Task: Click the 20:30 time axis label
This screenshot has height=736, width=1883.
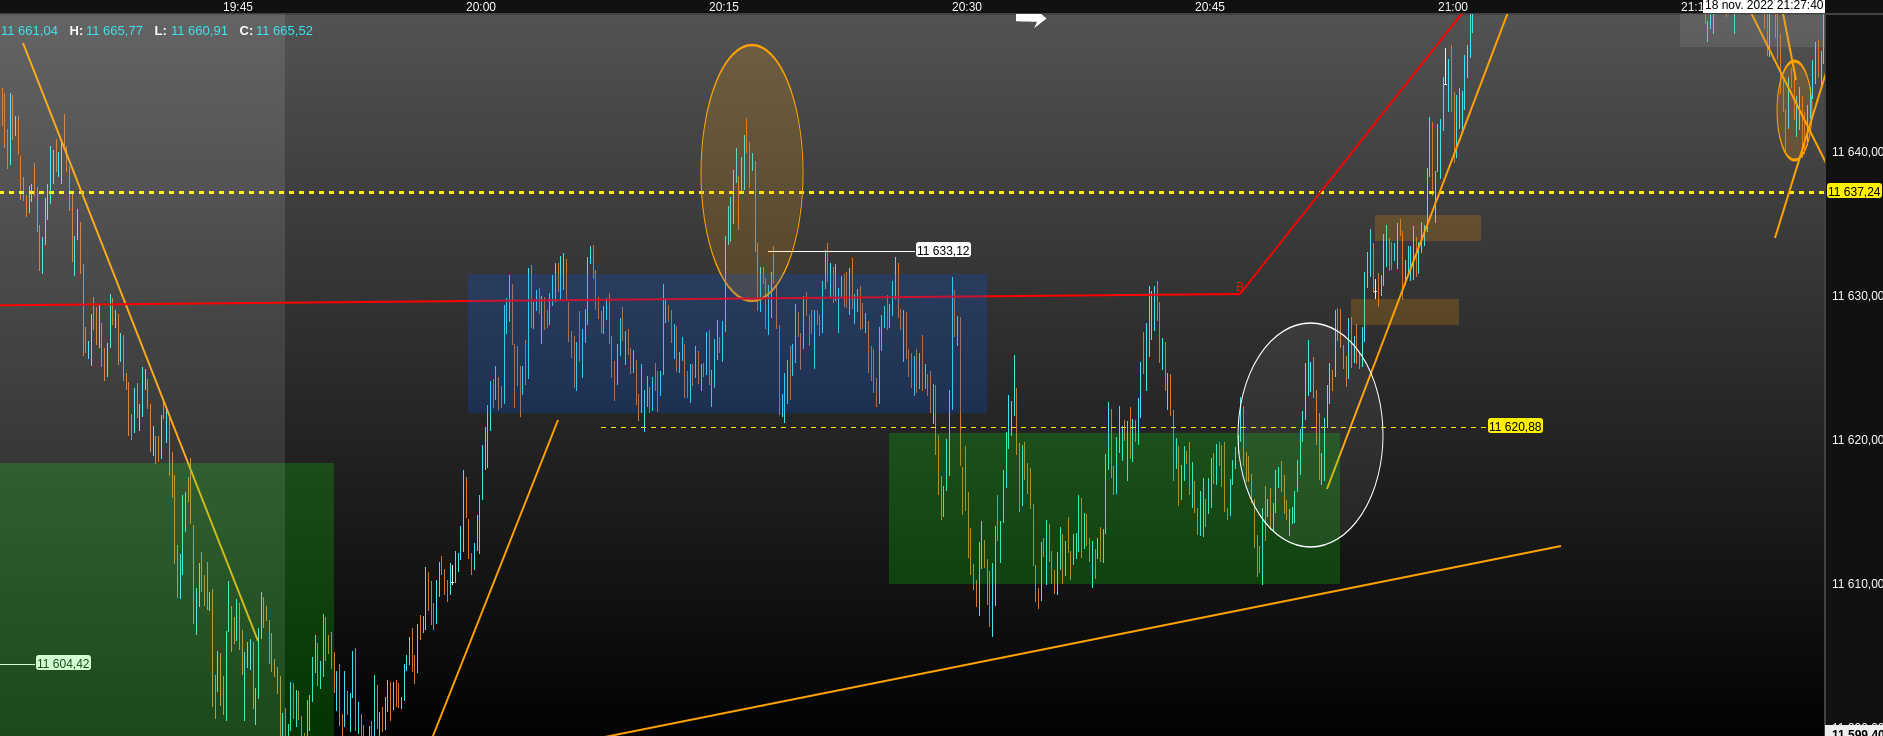Action: coord(967,7)
